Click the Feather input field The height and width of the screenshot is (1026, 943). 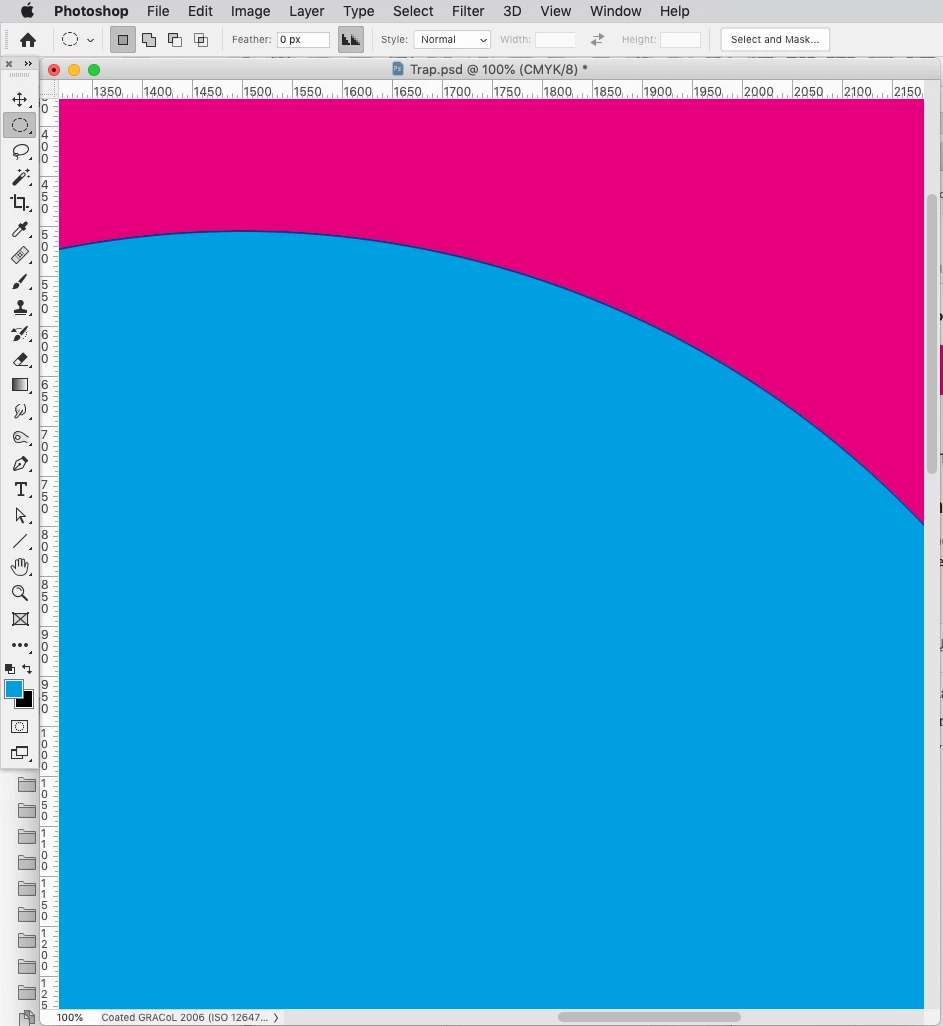[x=303, y=39]
